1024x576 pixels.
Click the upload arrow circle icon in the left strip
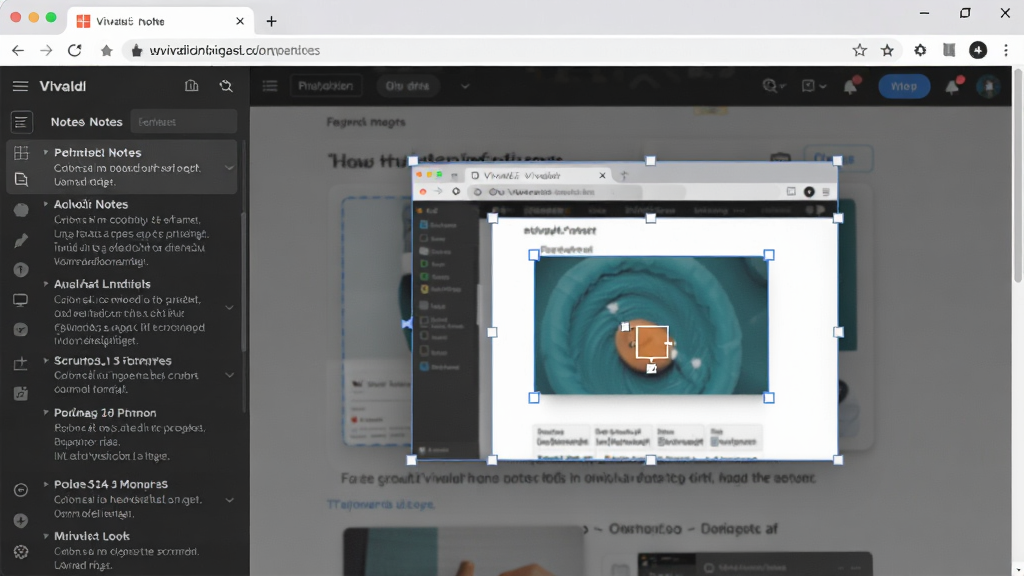tap(21, 270)
